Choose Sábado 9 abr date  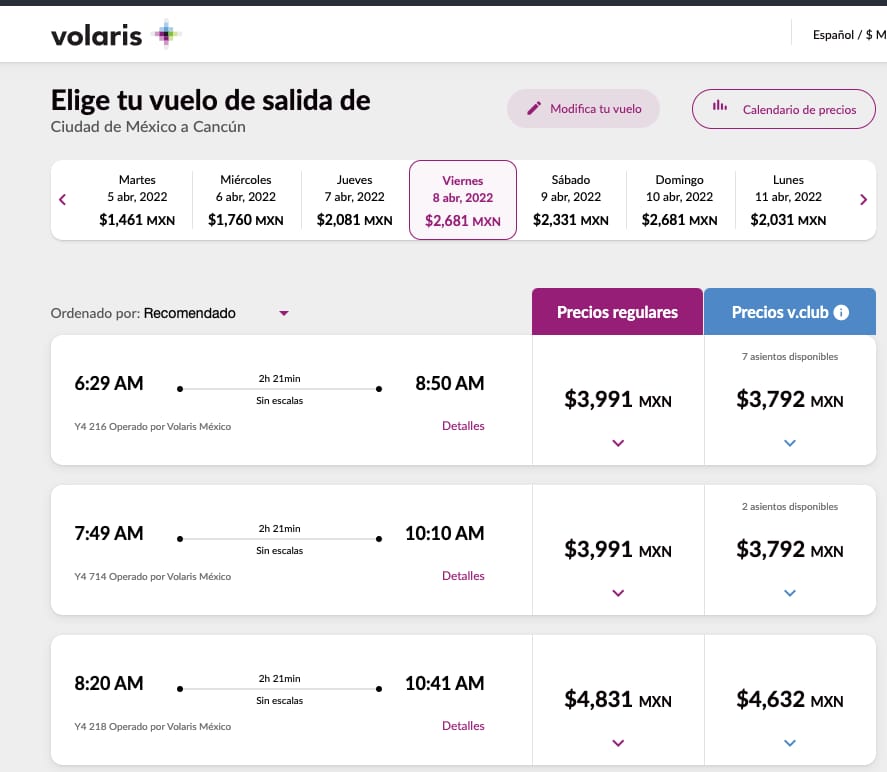(x=571, y=200)
